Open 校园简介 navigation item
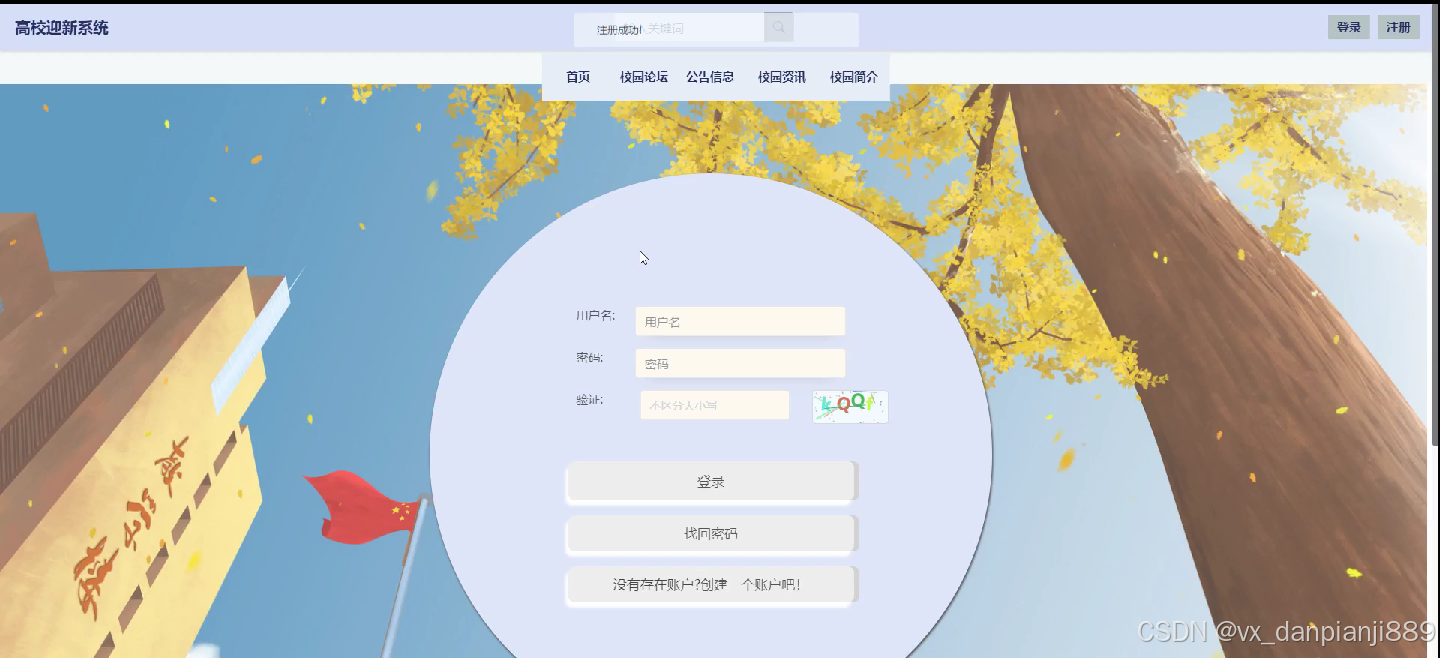This screenshot has width=1440, height=658. coord(853,77)
